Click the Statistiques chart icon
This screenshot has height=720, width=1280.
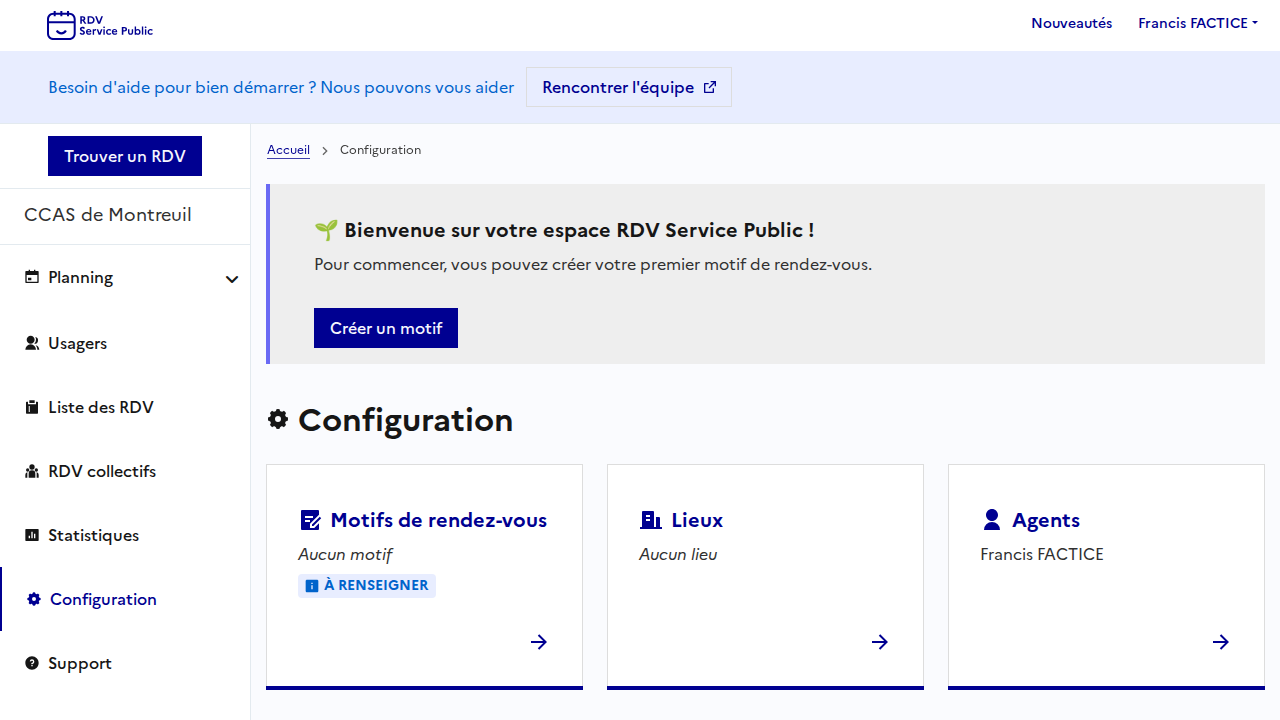[x=32, y=536]
